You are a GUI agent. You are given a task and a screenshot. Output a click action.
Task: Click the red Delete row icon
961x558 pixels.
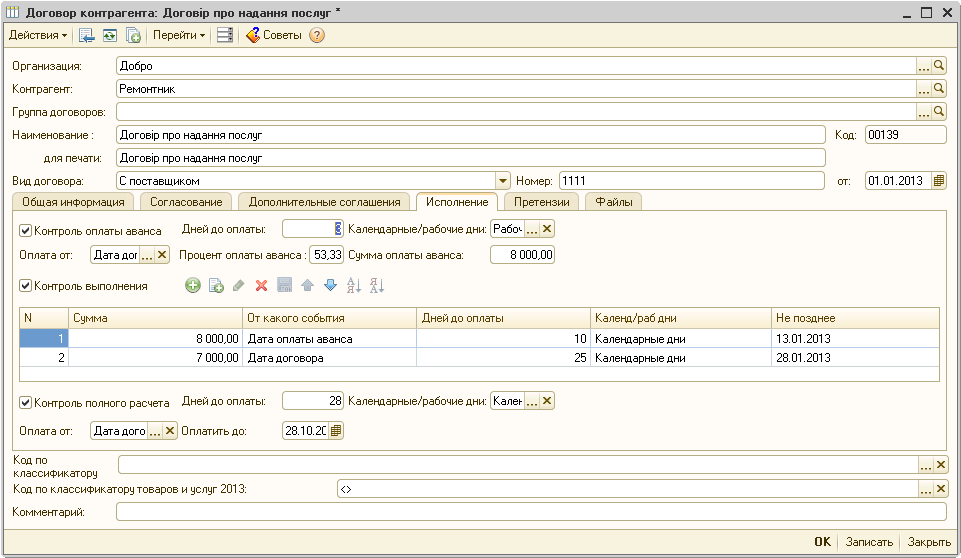[261, 286]
